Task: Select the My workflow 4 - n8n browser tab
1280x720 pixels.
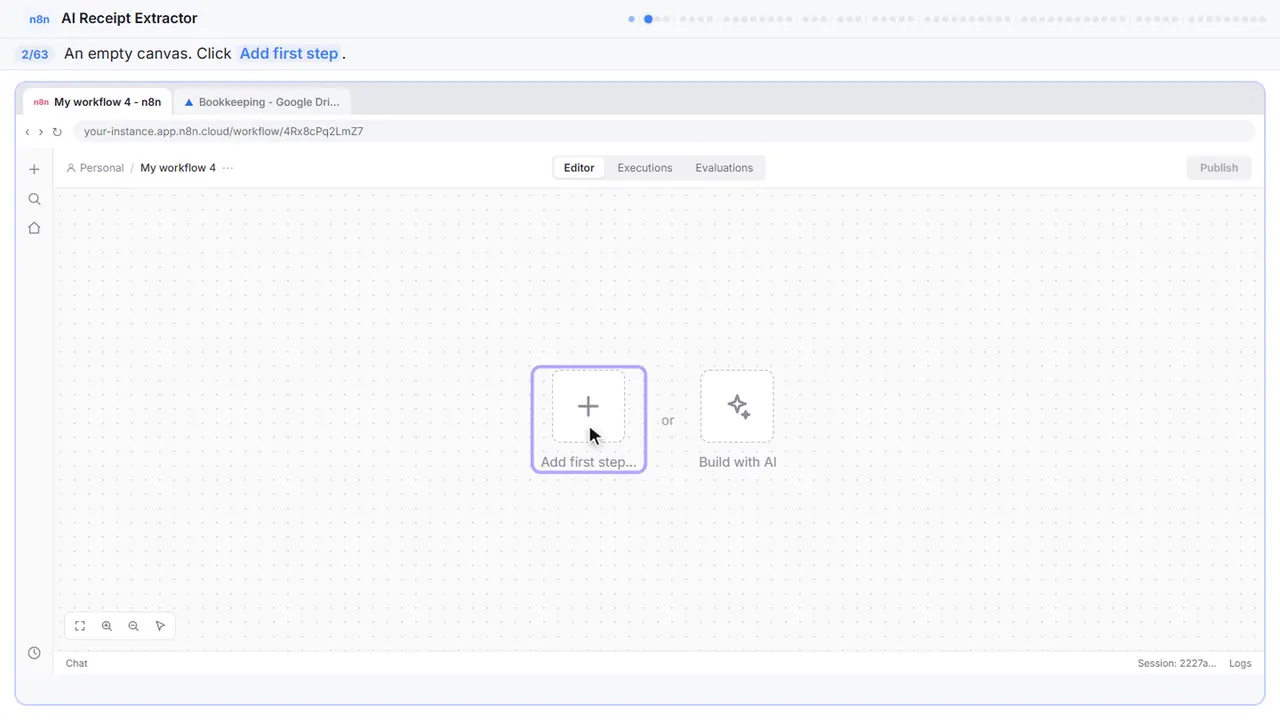Action: tap(97, 102)
